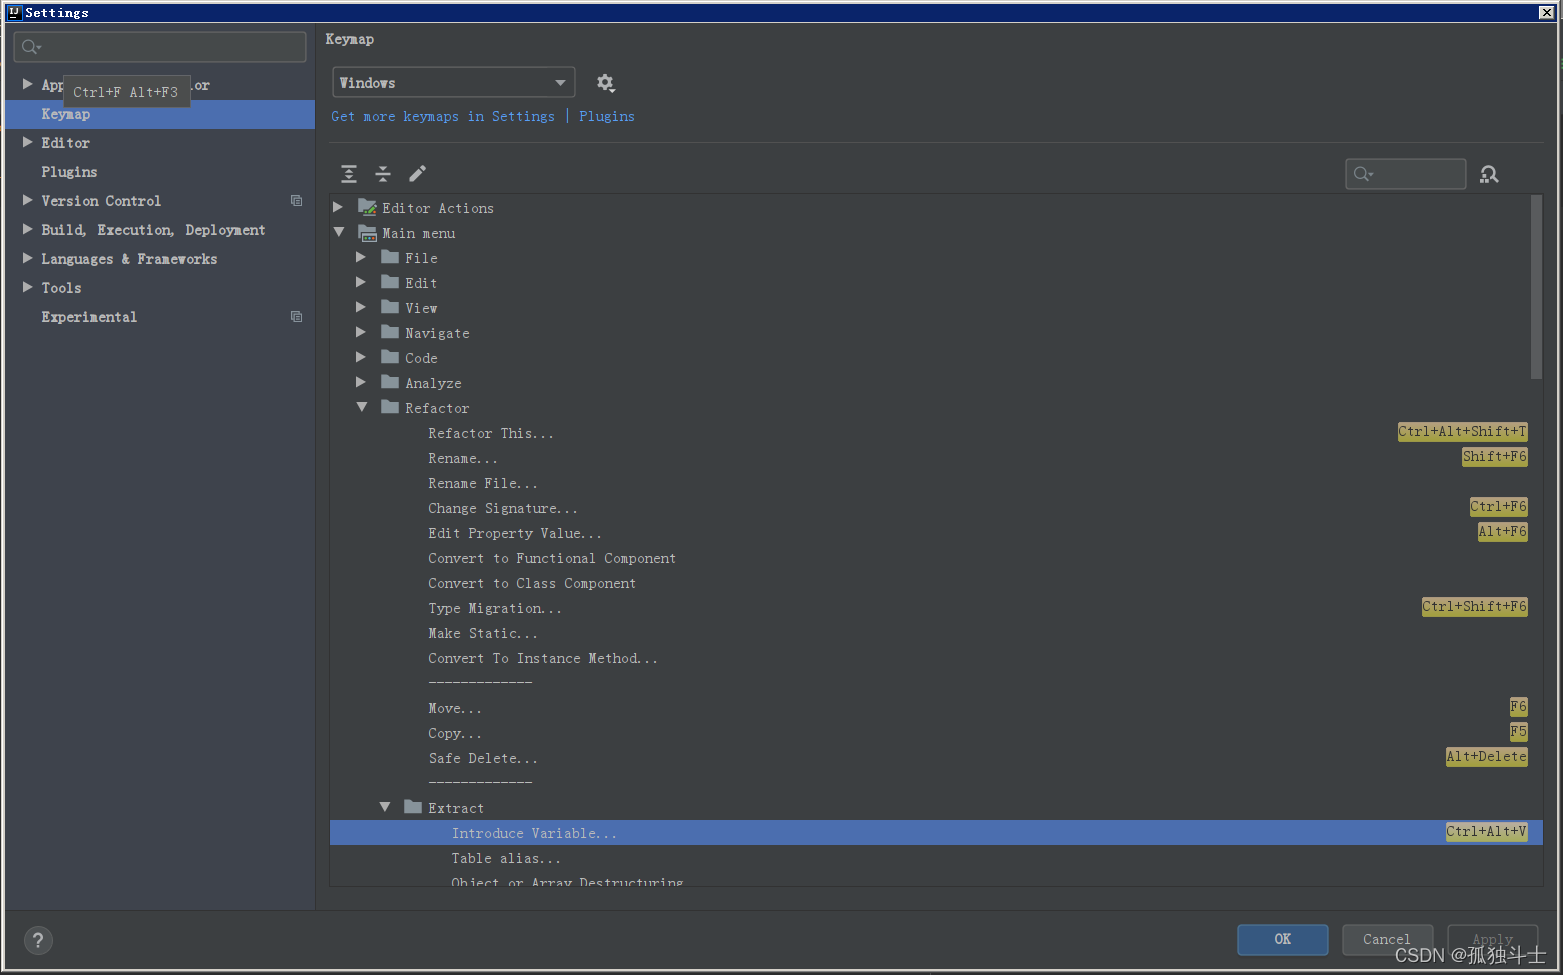Image resolution: width=1563 pixels, height=975 pixels.
Task: Click the keymap tree vertical scrollbar
Action: (x=1536, y=290)
